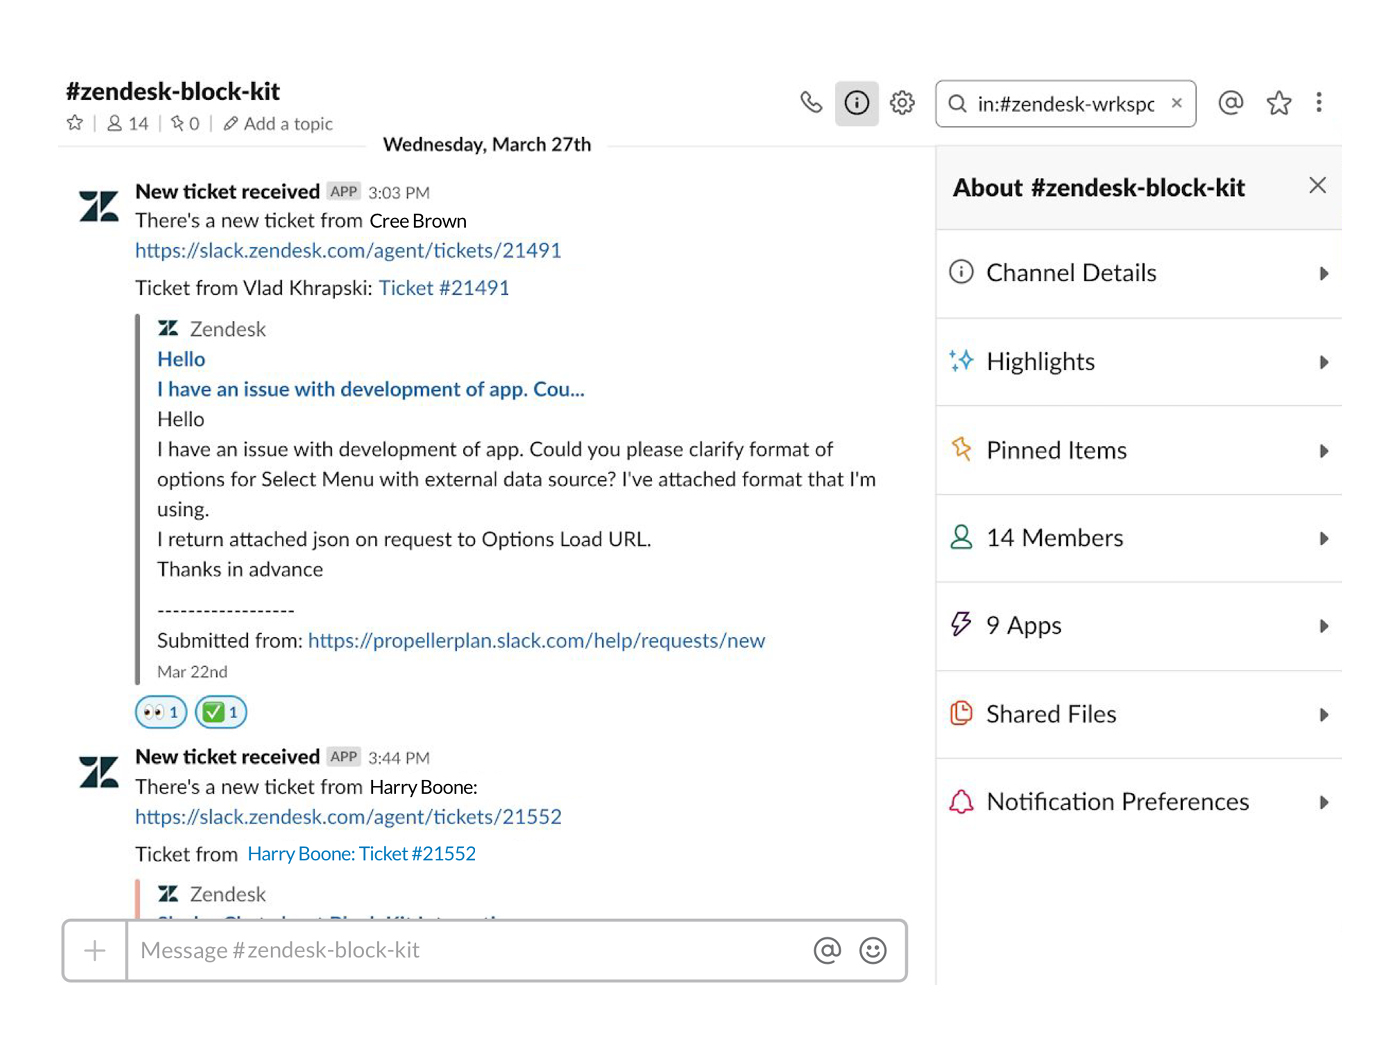
Task: Open the Ticket #21491 link
Action: pos(444,288)
